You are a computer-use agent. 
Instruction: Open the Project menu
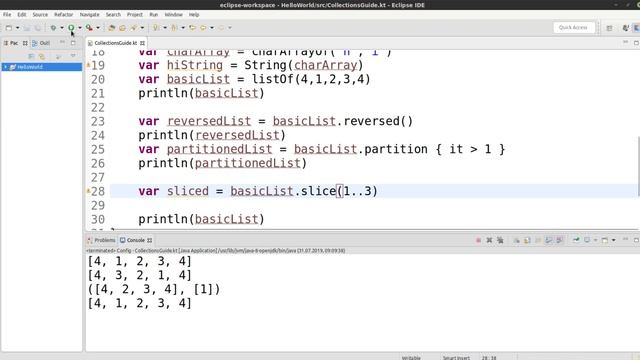tap(135, 15)
